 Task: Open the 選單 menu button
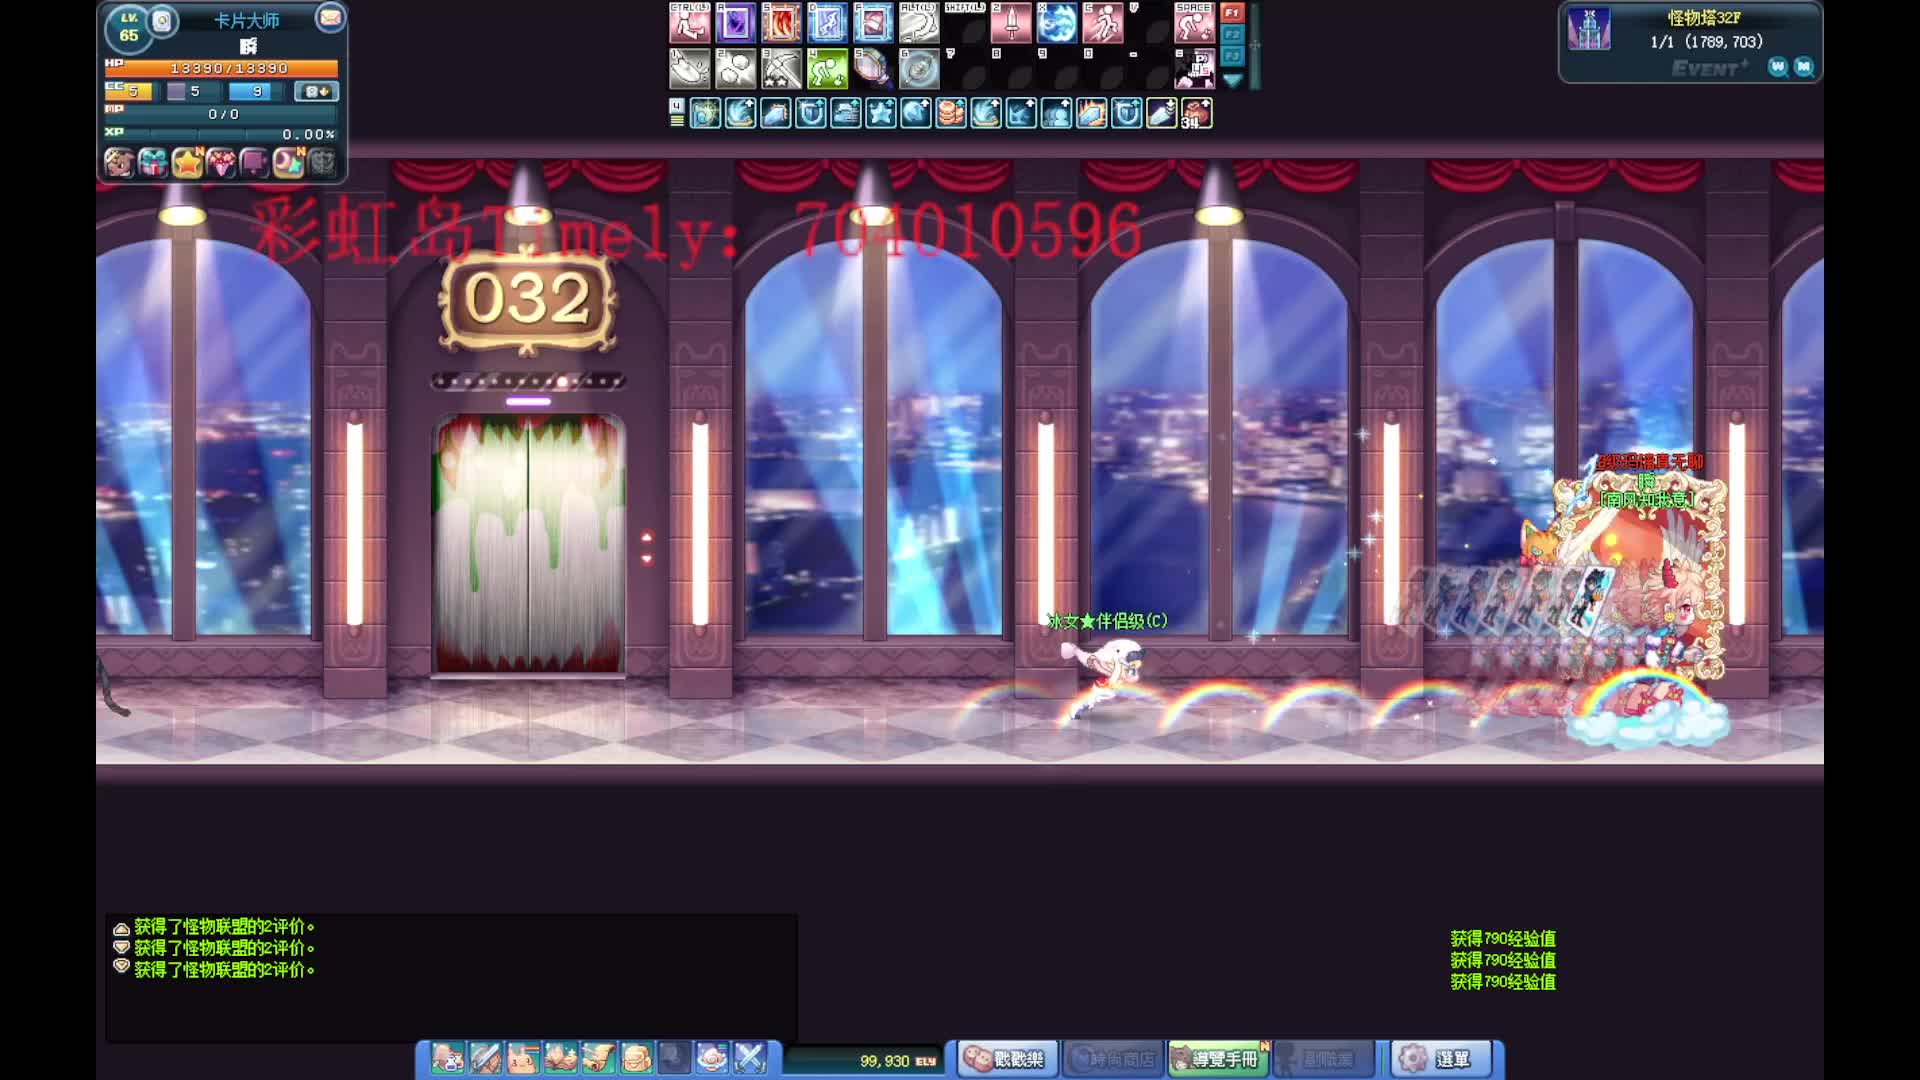click(x=1440, y=1058)
